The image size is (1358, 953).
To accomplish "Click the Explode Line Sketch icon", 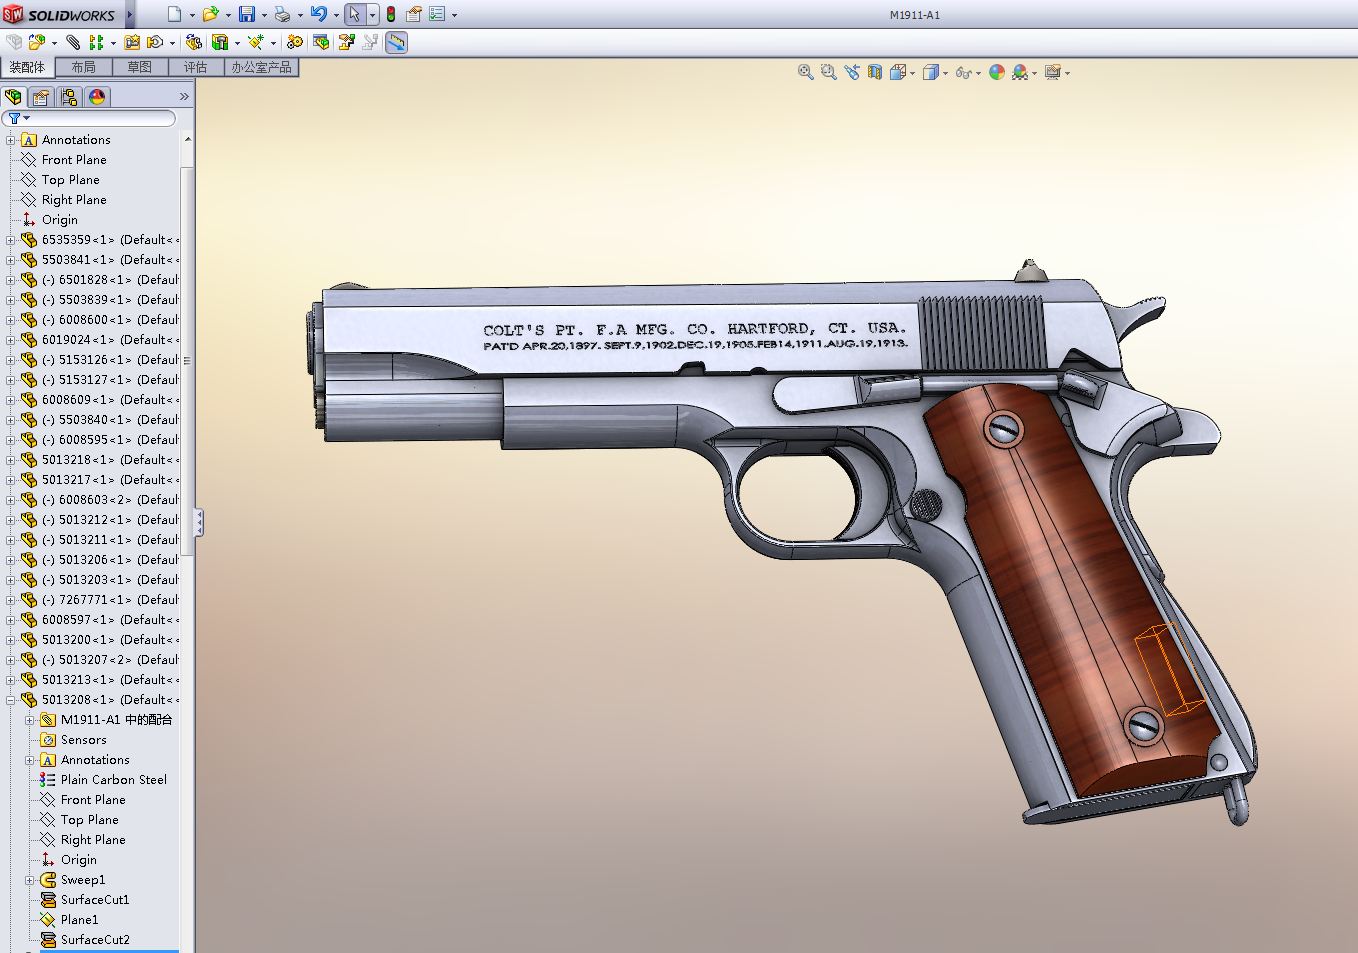I will pos(371,42).
